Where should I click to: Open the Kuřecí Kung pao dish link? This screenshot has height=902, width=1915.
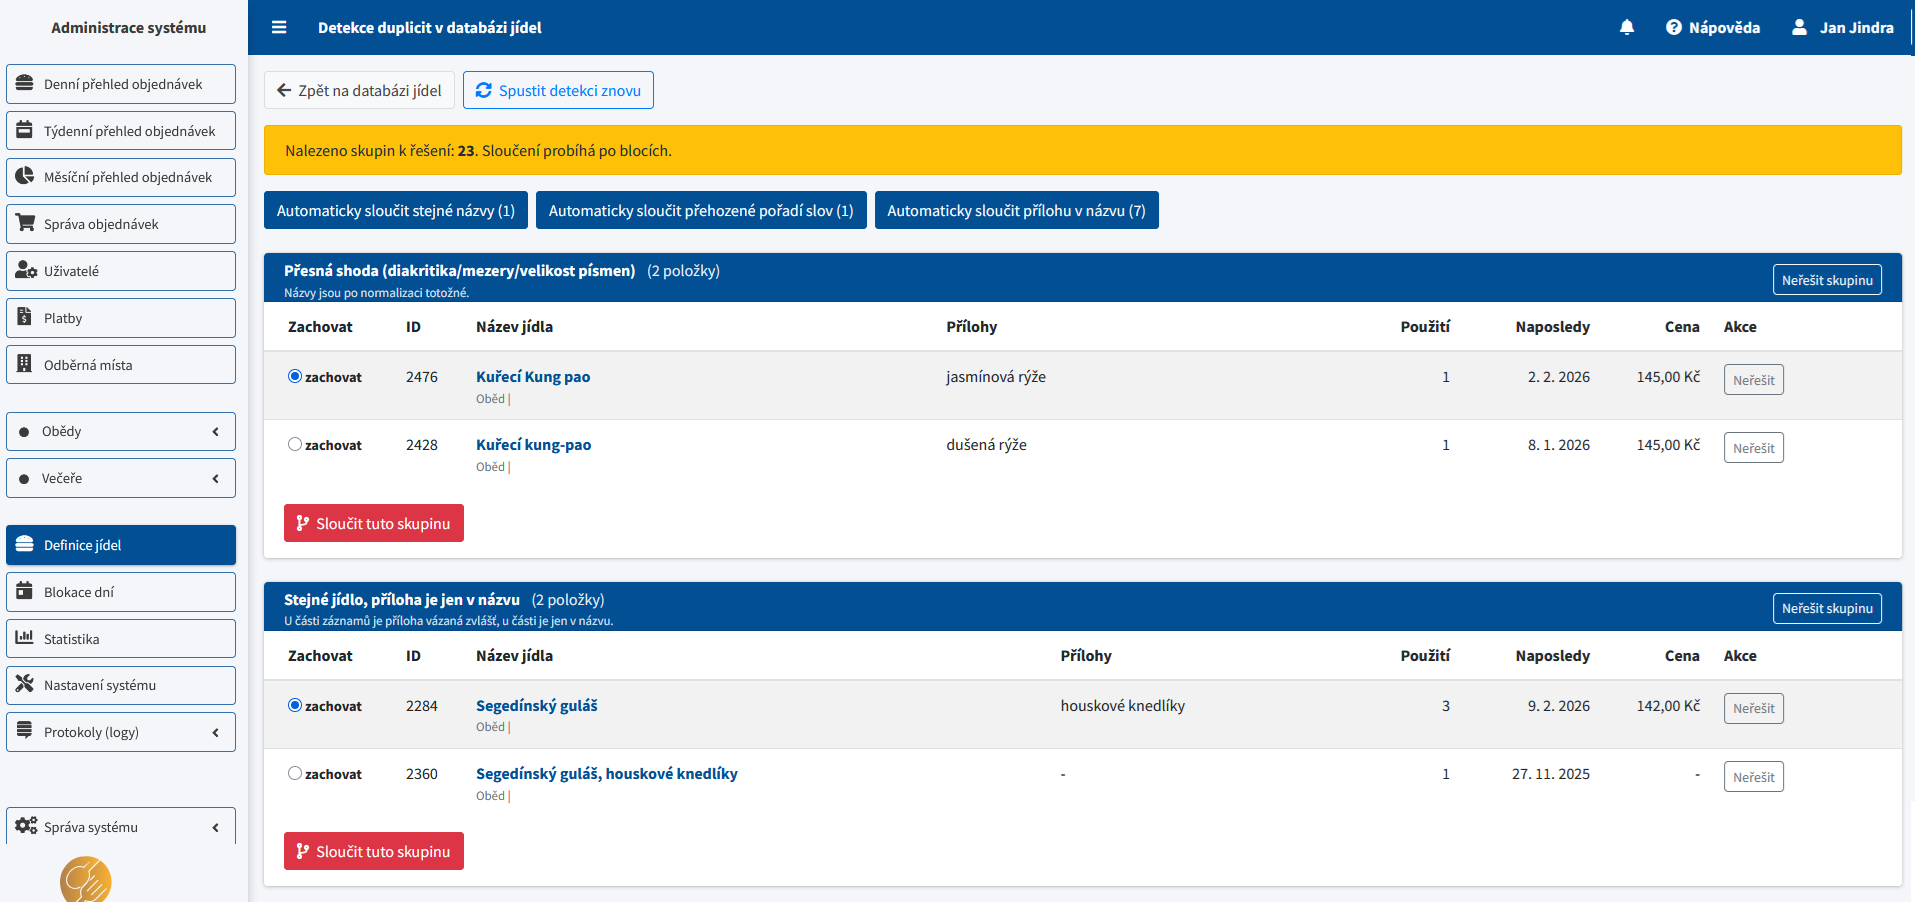tap(533, 377)
